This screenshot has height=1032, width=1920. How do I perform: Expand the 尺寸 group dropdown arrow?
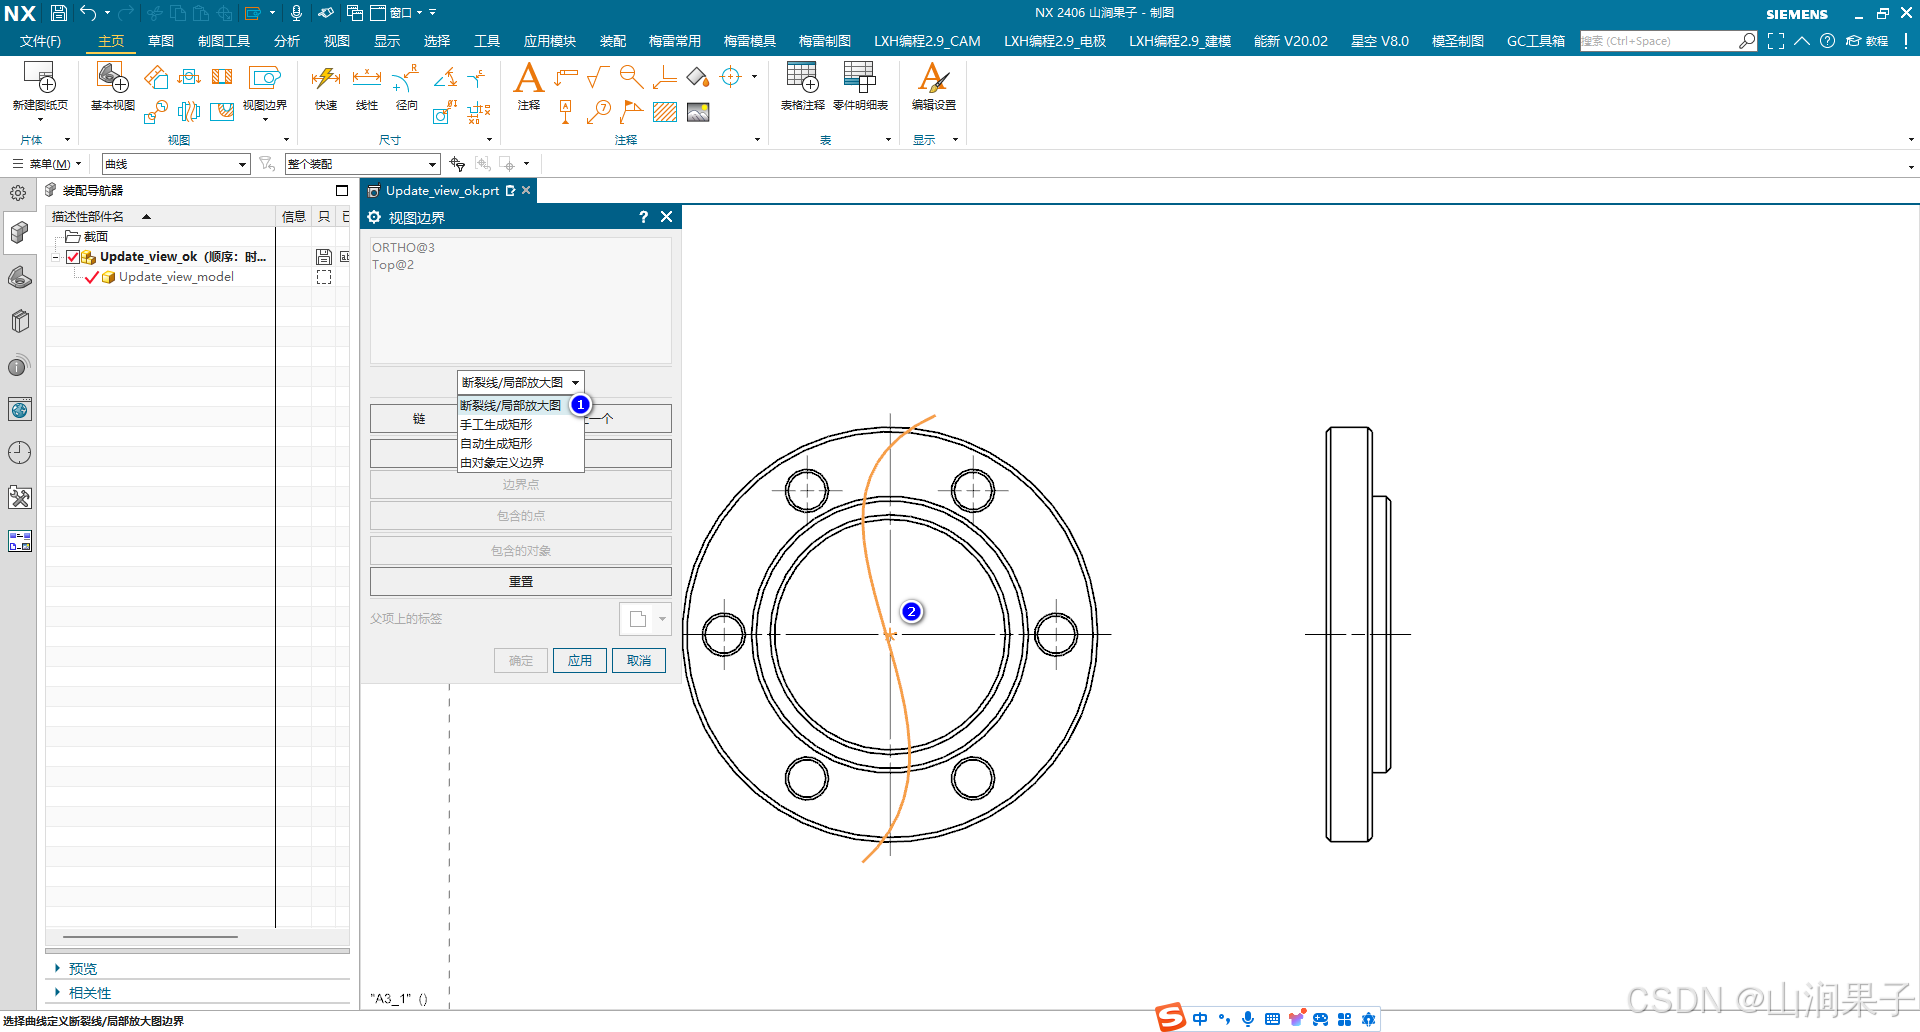click(489, 140)
